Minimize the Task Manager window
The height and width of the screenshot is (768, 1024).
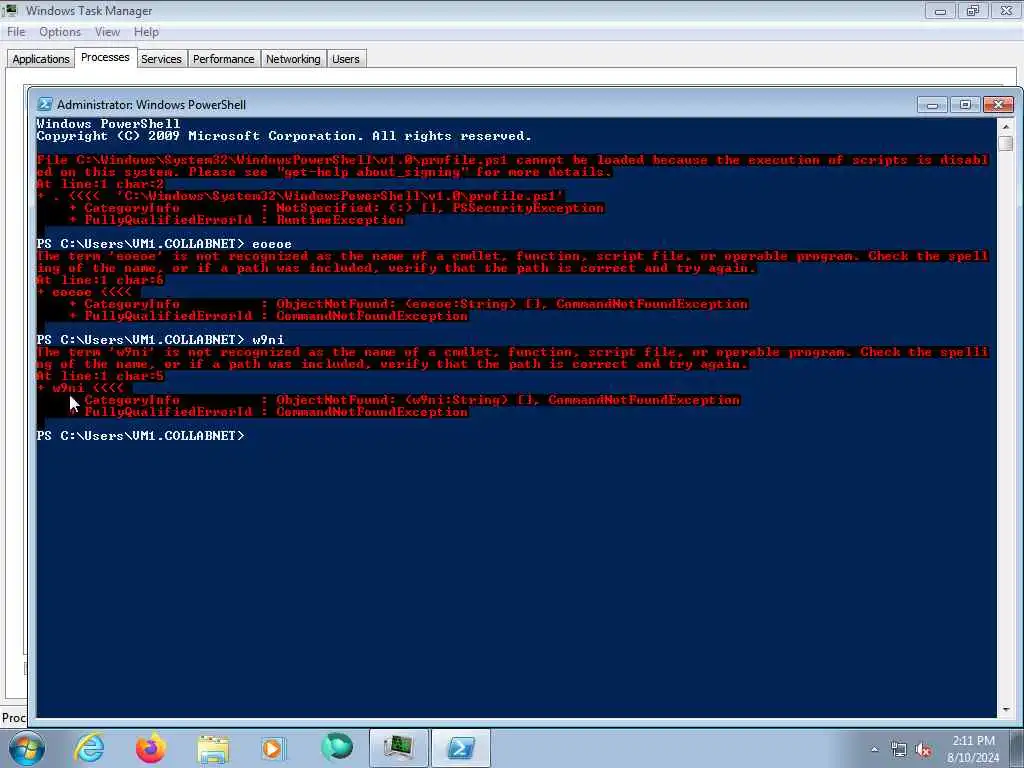(x=940, y=10)
